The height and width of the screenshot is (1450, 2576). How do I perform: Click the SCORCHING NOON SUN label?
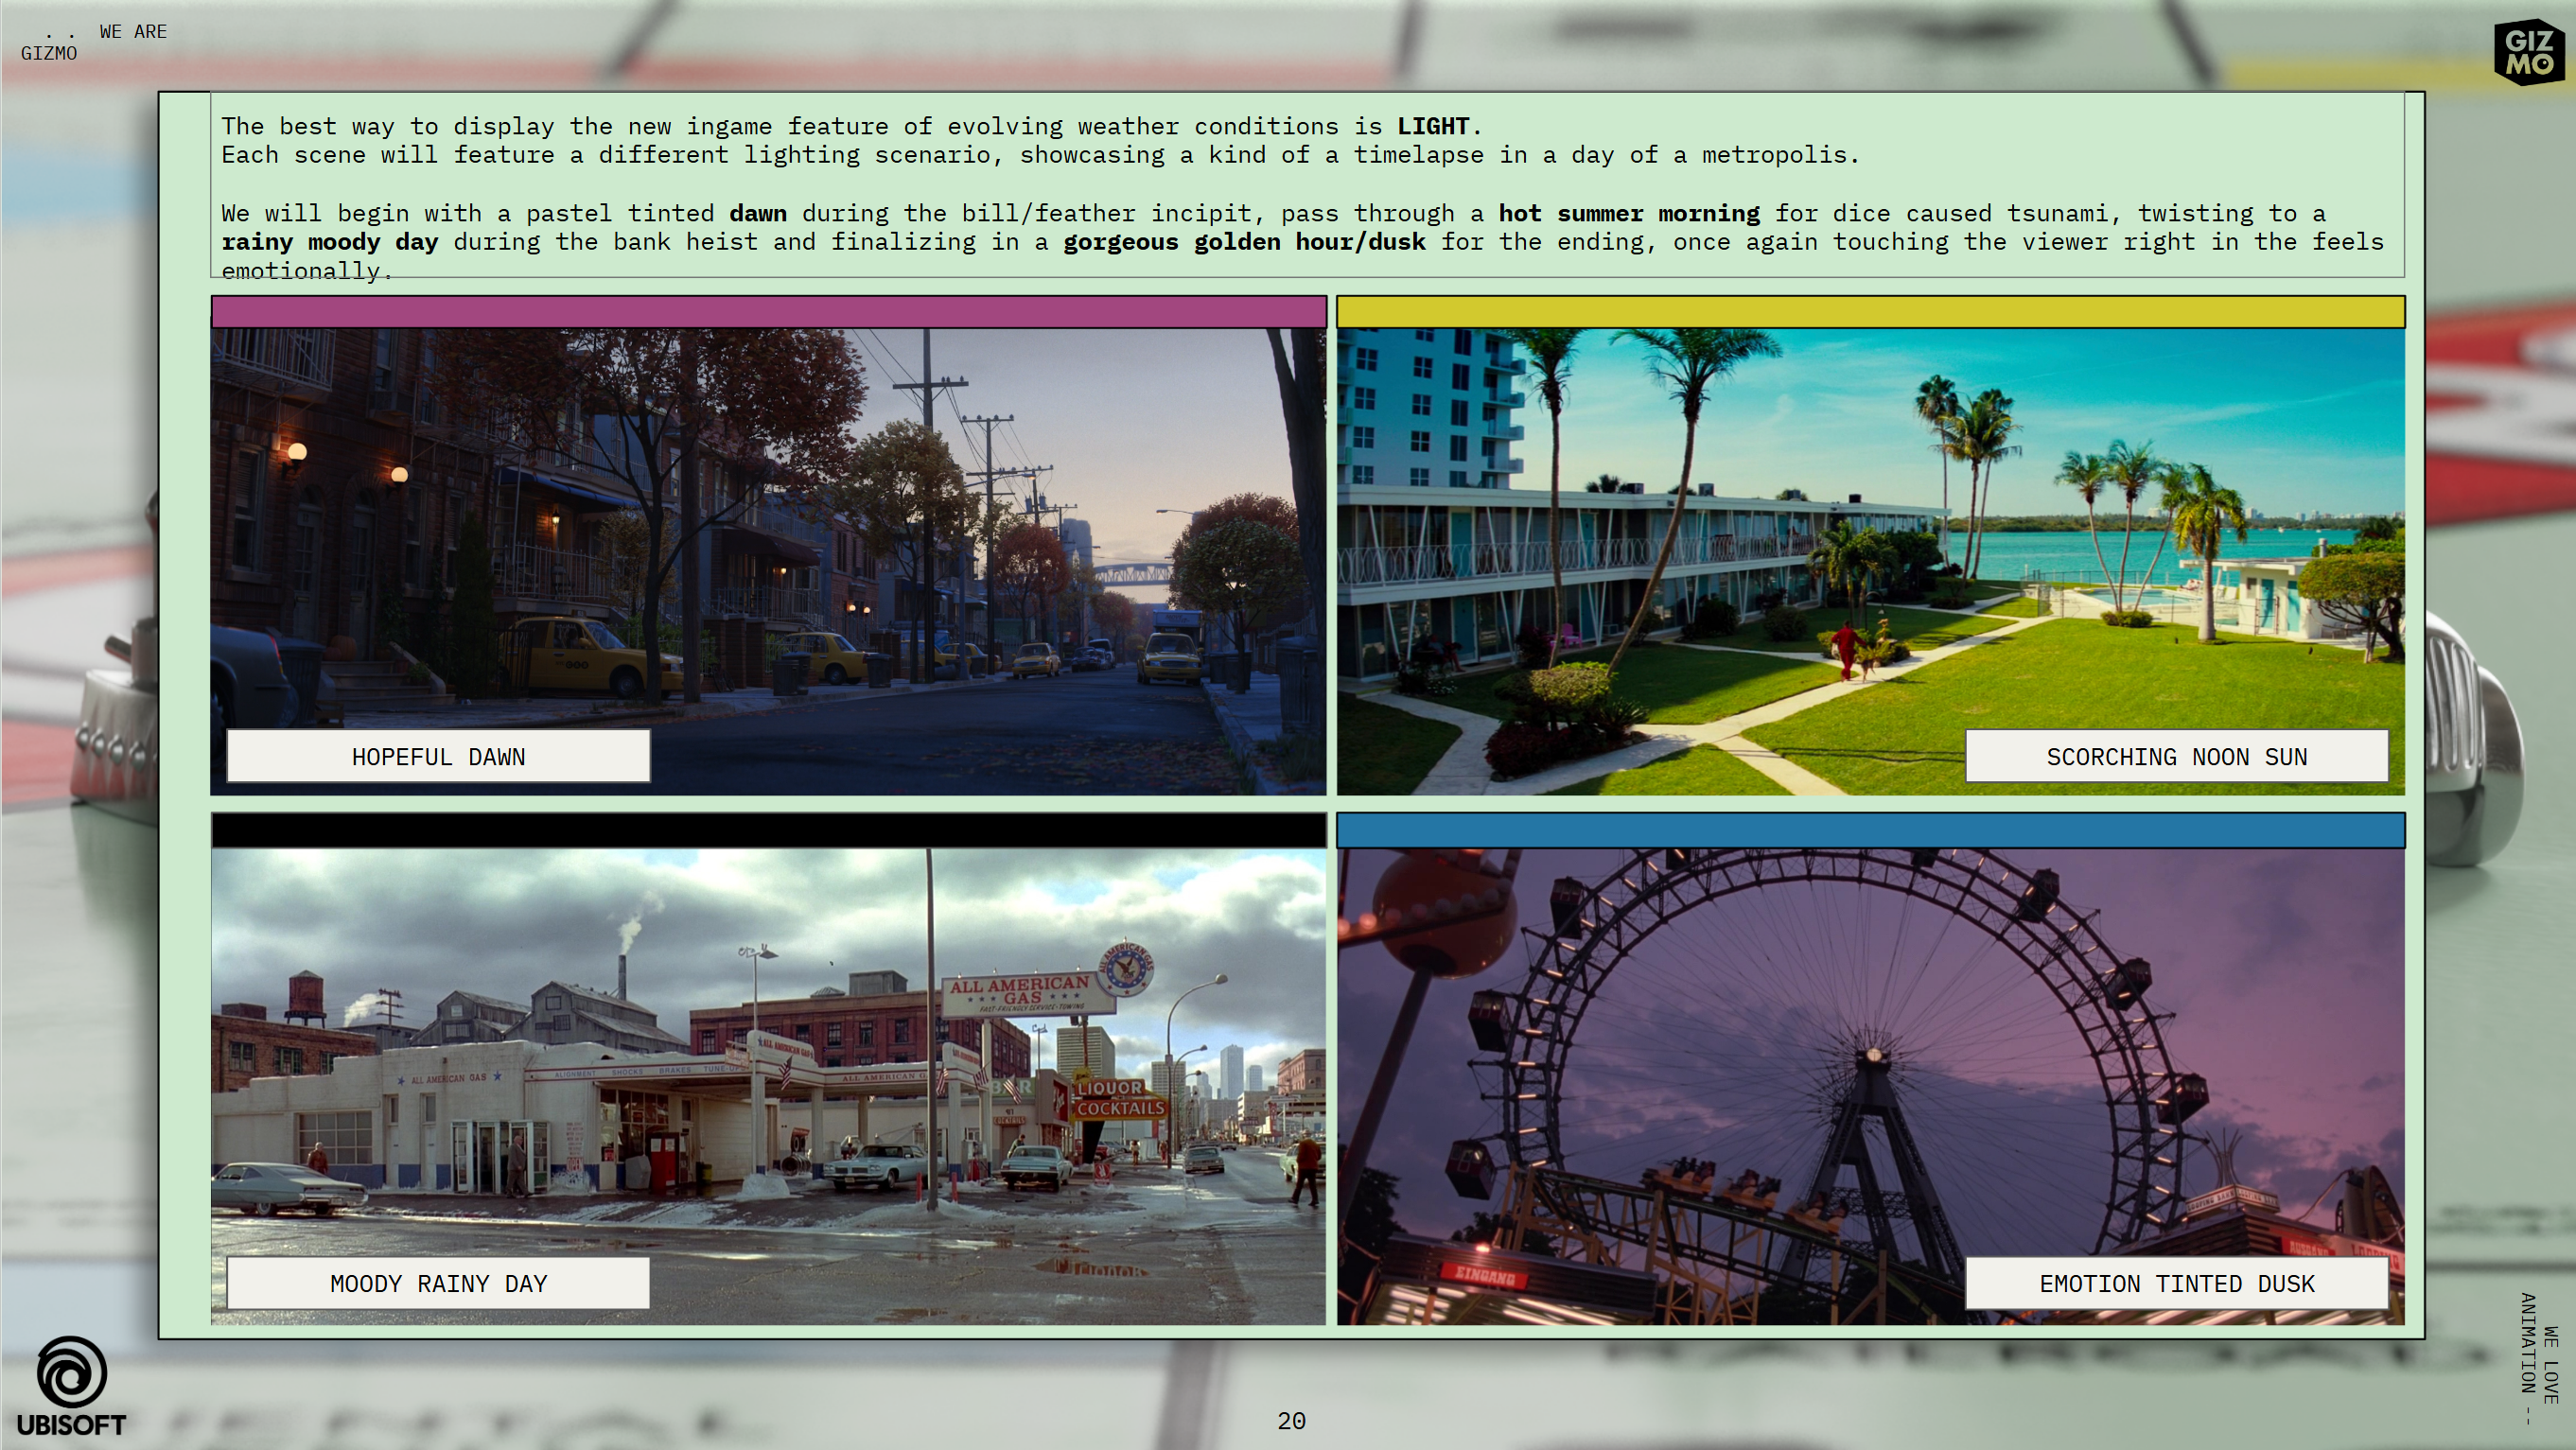2176,757
